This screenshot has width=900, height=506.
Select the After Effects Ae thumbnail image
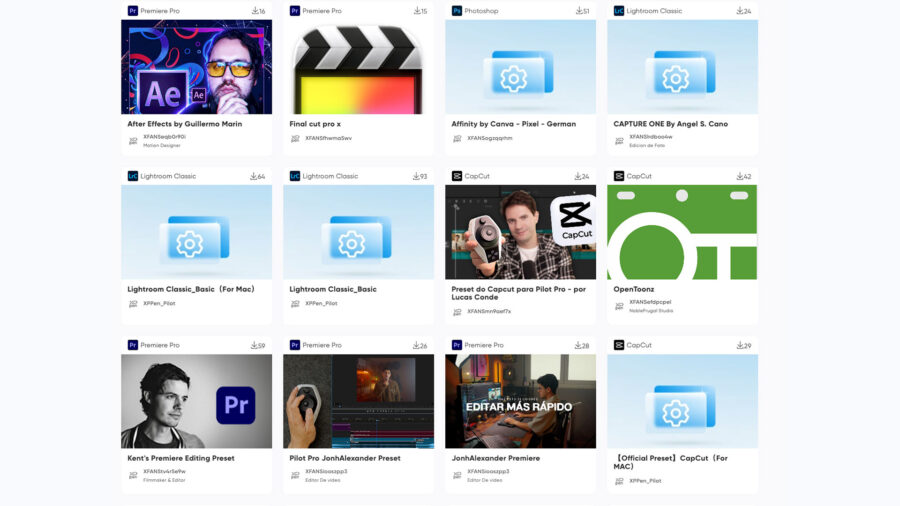[x=196, y=67]
